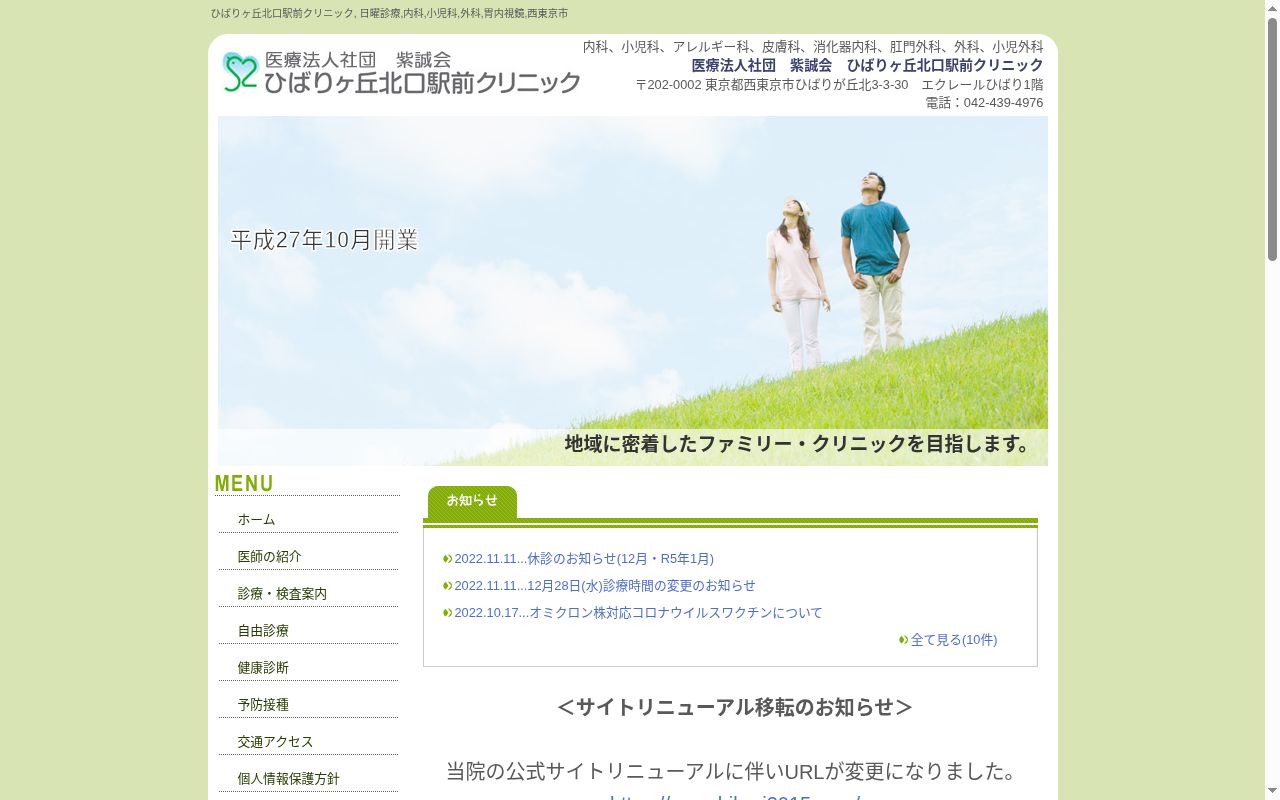Screen dimensions: 1280x800
Task: Click the 〒202-0002 address line text
Action: point(839,85)
